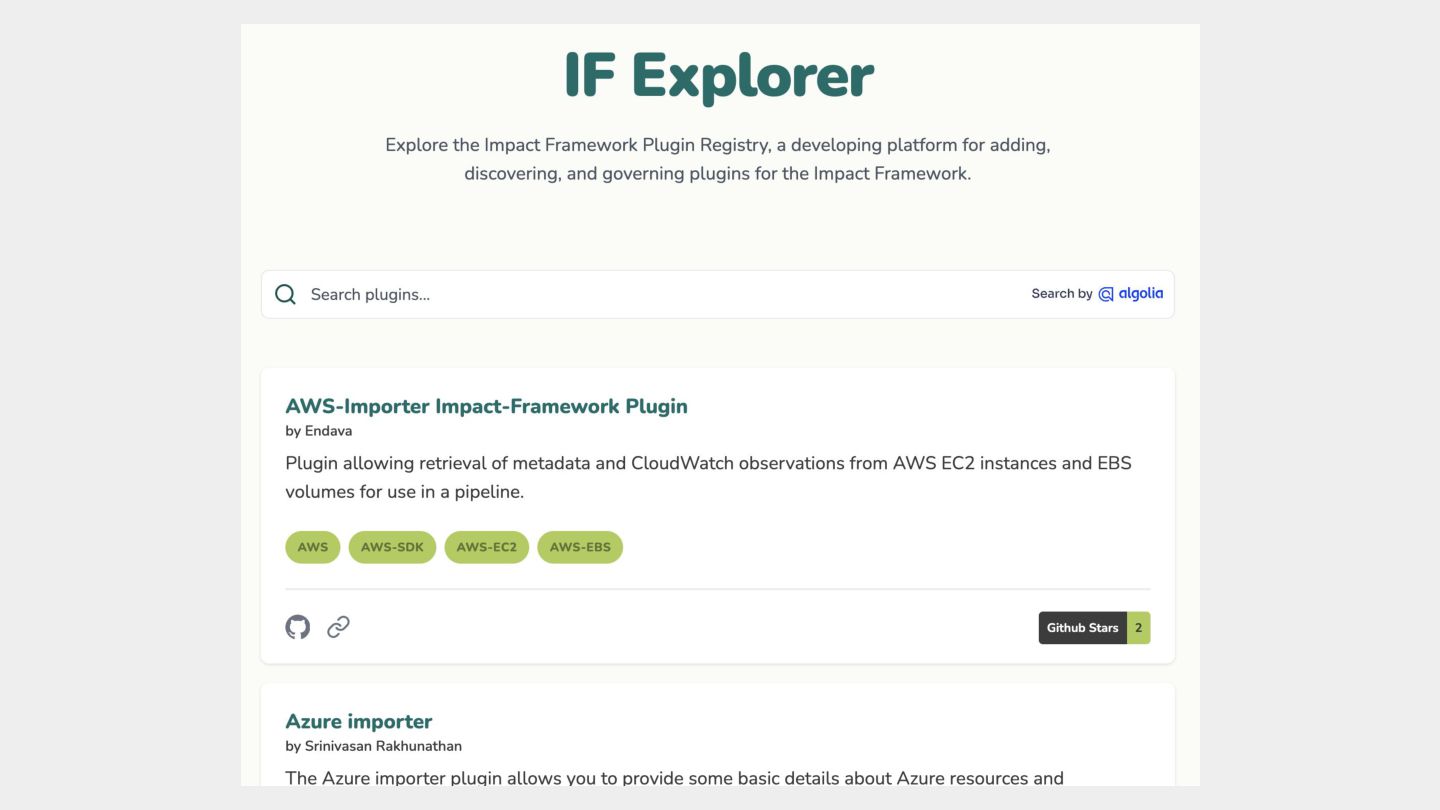
Task: Click the AWS-Importer plugin description text
Action: tap(708, 477)
